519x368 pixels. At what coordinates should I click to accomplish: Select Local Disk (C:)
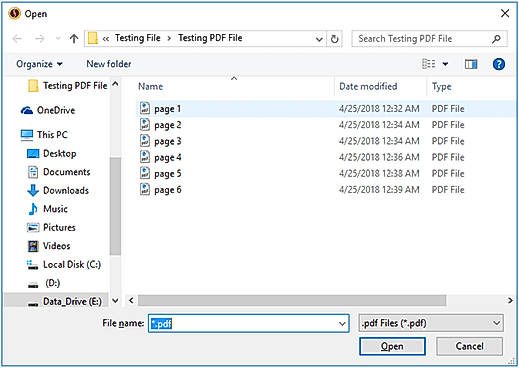point(64,265)
